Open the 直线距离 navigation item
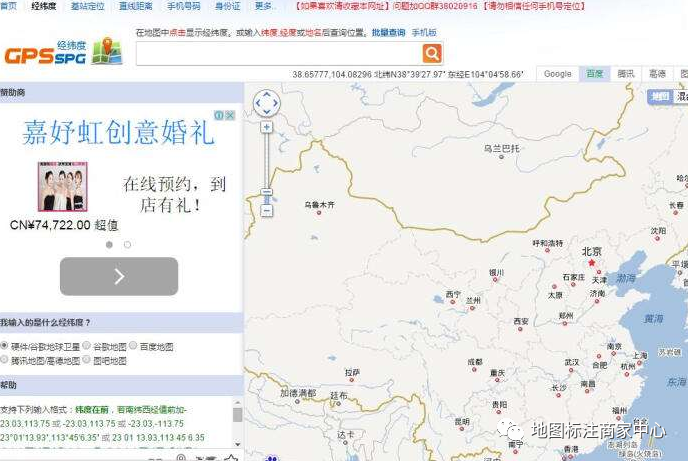Screen dimensions: 688x461 click(x=135, y=6)
